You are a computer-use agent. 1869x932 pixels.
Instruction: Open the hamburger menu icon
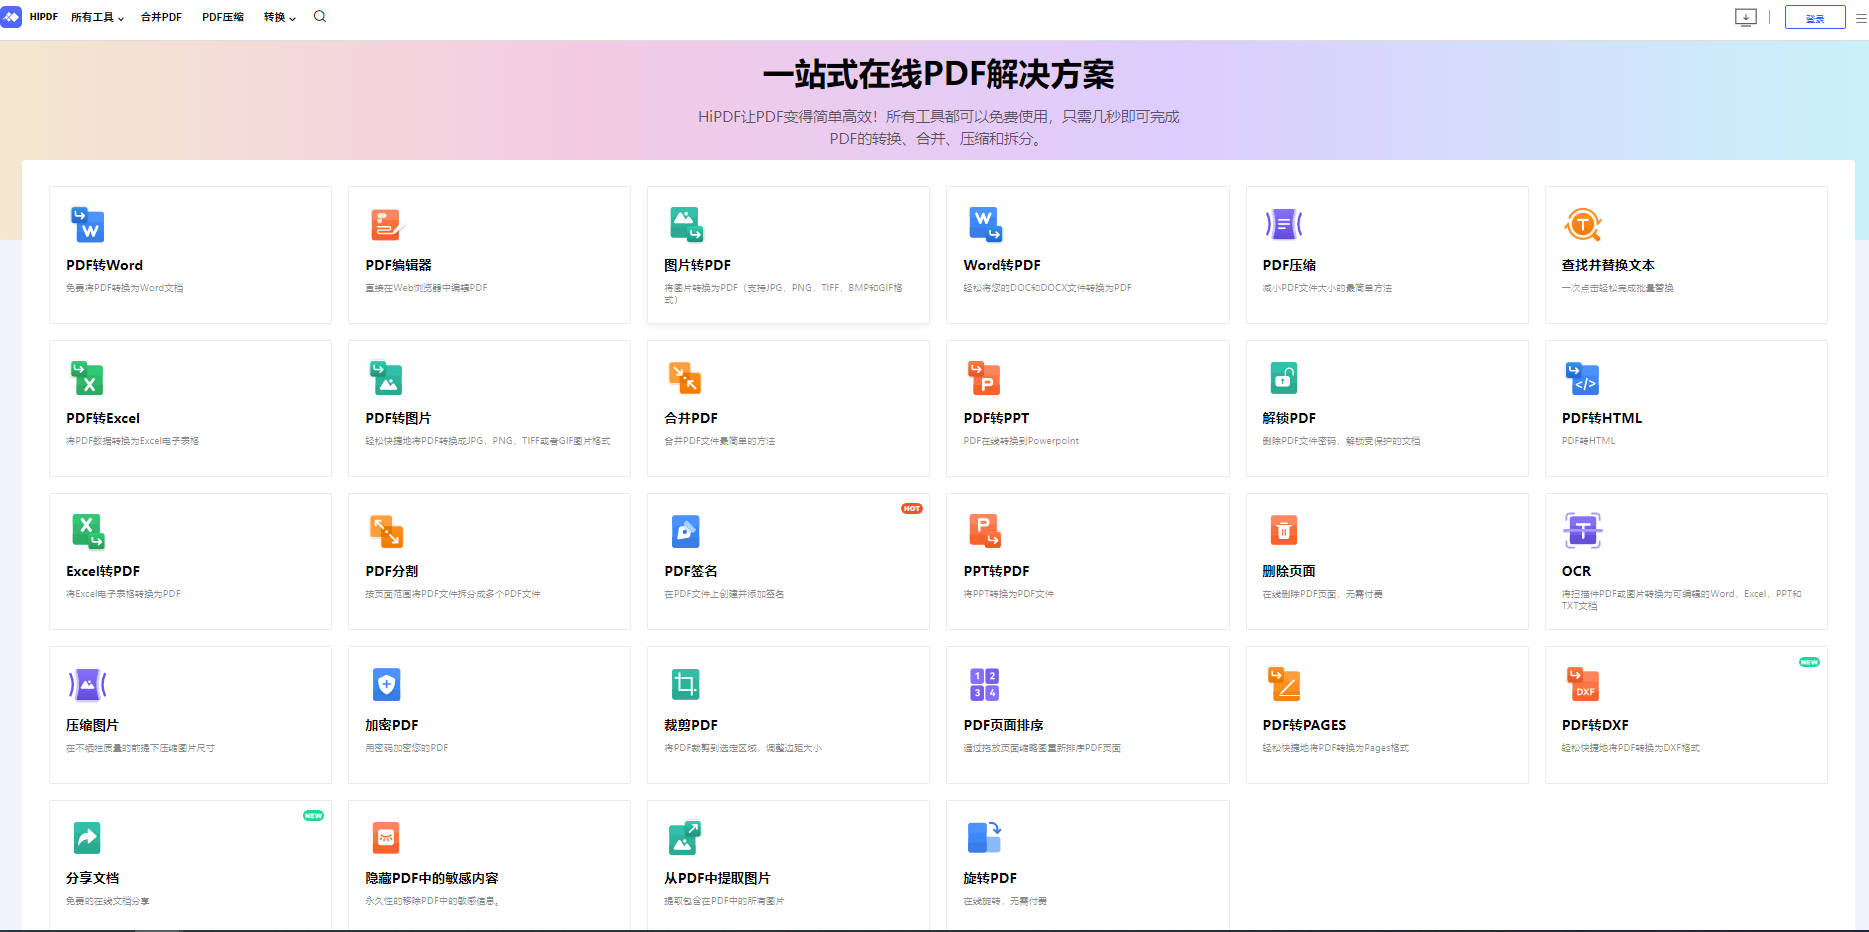1861,17
